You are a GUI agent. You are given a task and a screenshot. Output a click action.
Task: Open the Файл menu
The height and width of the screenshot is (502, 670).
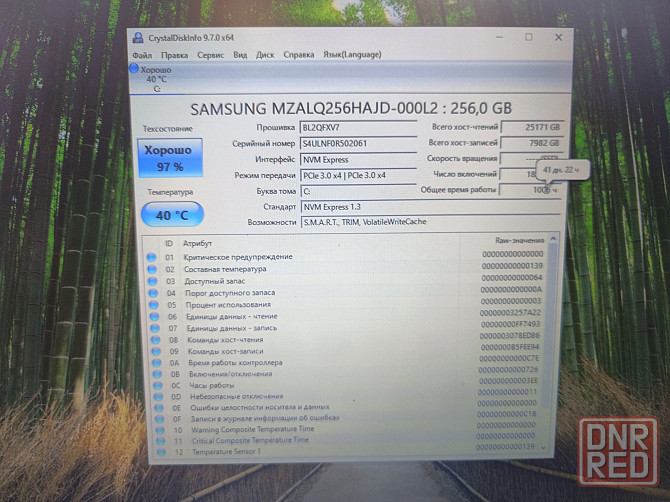[x=142, y=55]
